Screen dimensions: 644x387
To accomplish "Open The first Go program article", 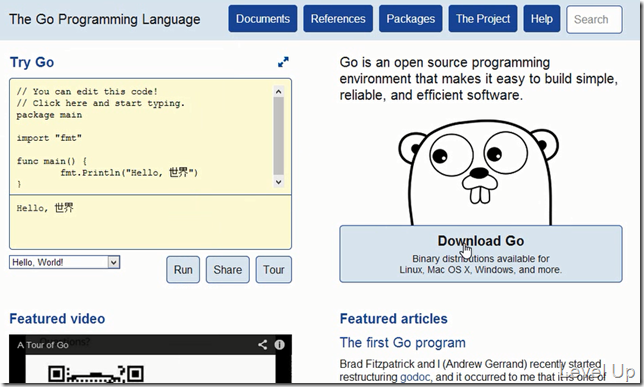I will [402, 342].
